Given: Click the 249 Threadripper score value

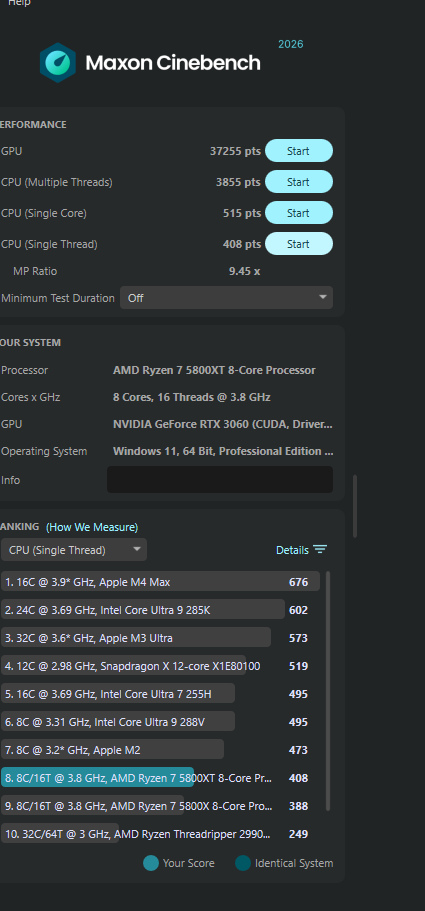Looking at the screenshot, I should click(298, 834).
